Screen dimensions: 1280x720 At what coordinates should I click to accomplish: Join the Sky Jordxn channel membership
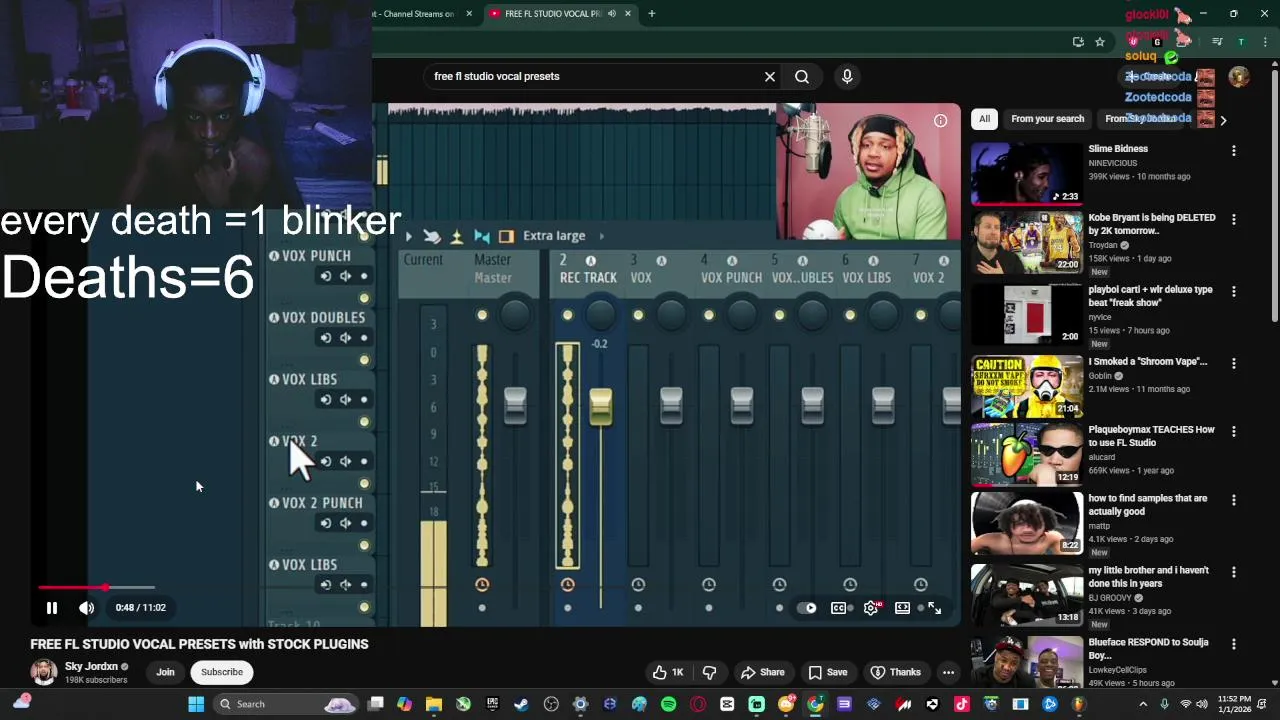165,672
